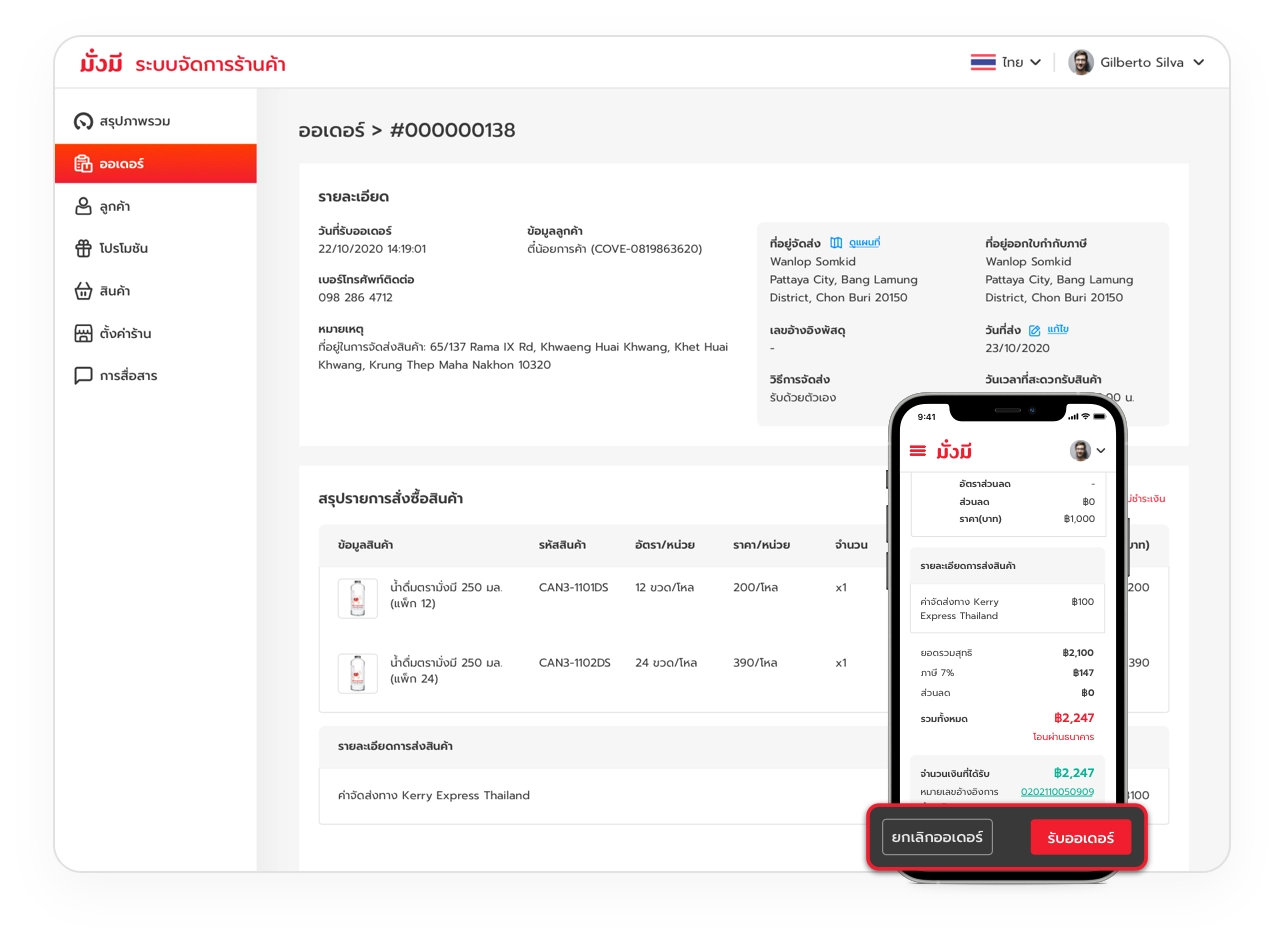
Task: Open the Thai language dropdown
Action: tap(1006, 62)
